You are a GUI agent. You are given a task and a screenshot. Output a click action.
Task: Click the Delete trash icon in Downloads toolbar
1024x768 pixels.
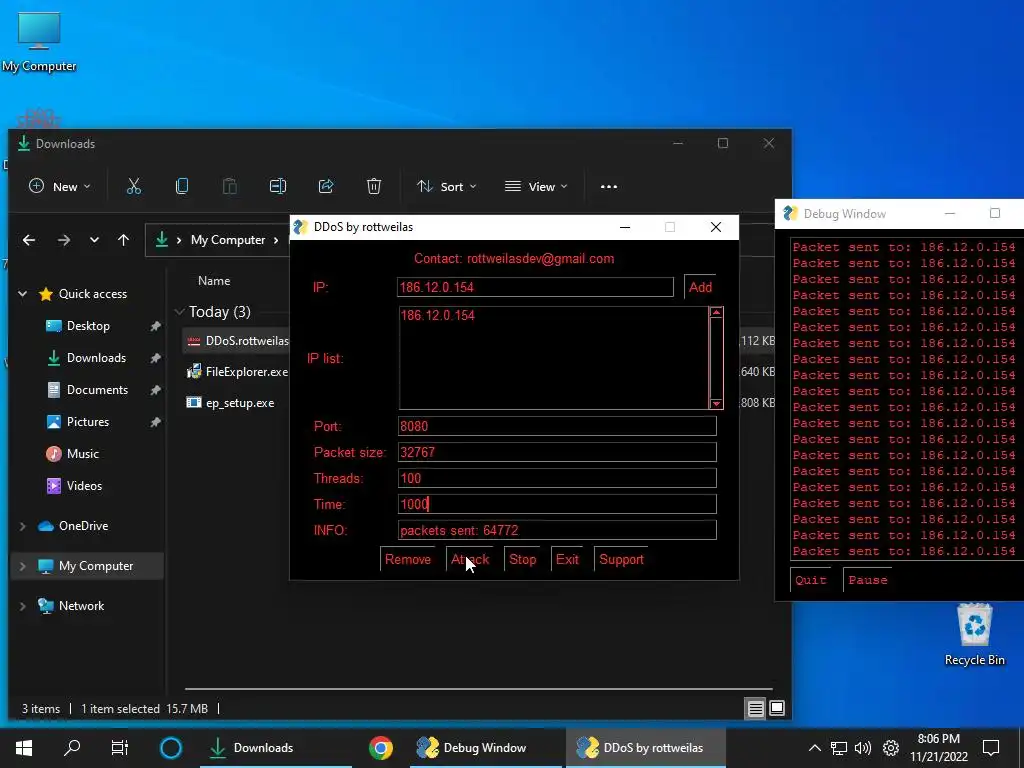pos(374,187)
